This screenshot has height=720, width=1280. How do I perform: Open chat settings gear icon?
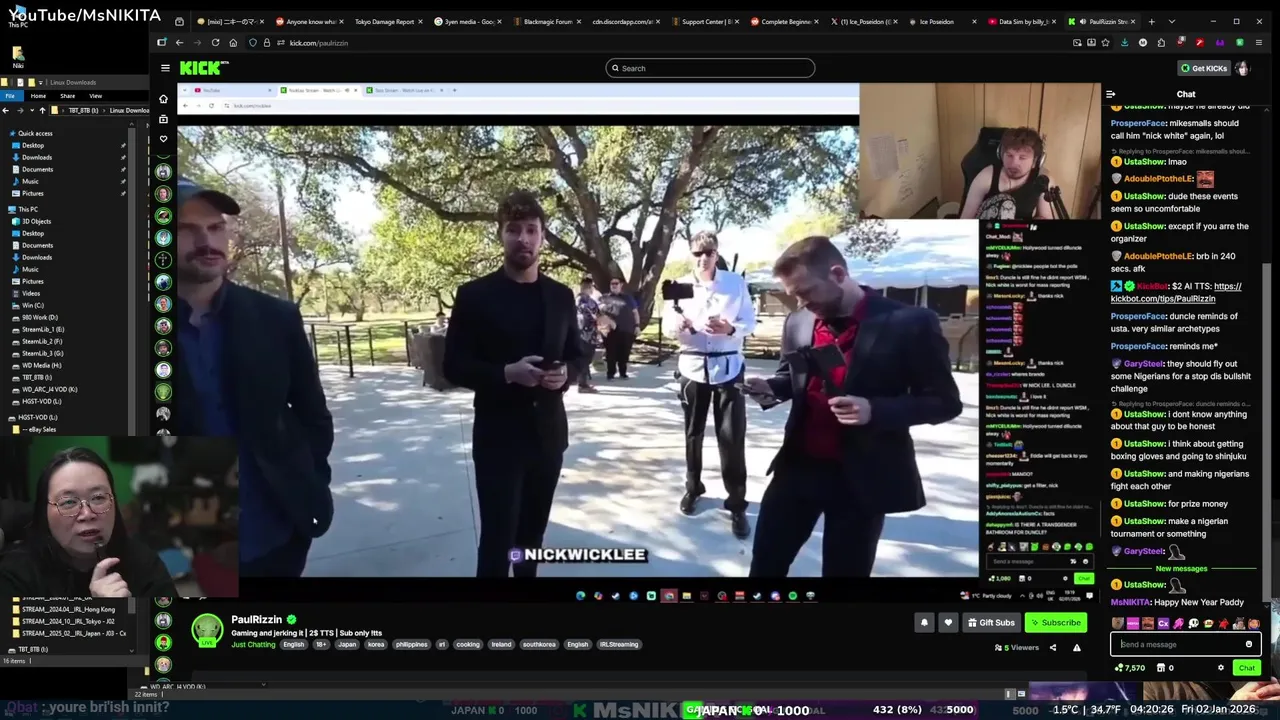point(1220,668)
